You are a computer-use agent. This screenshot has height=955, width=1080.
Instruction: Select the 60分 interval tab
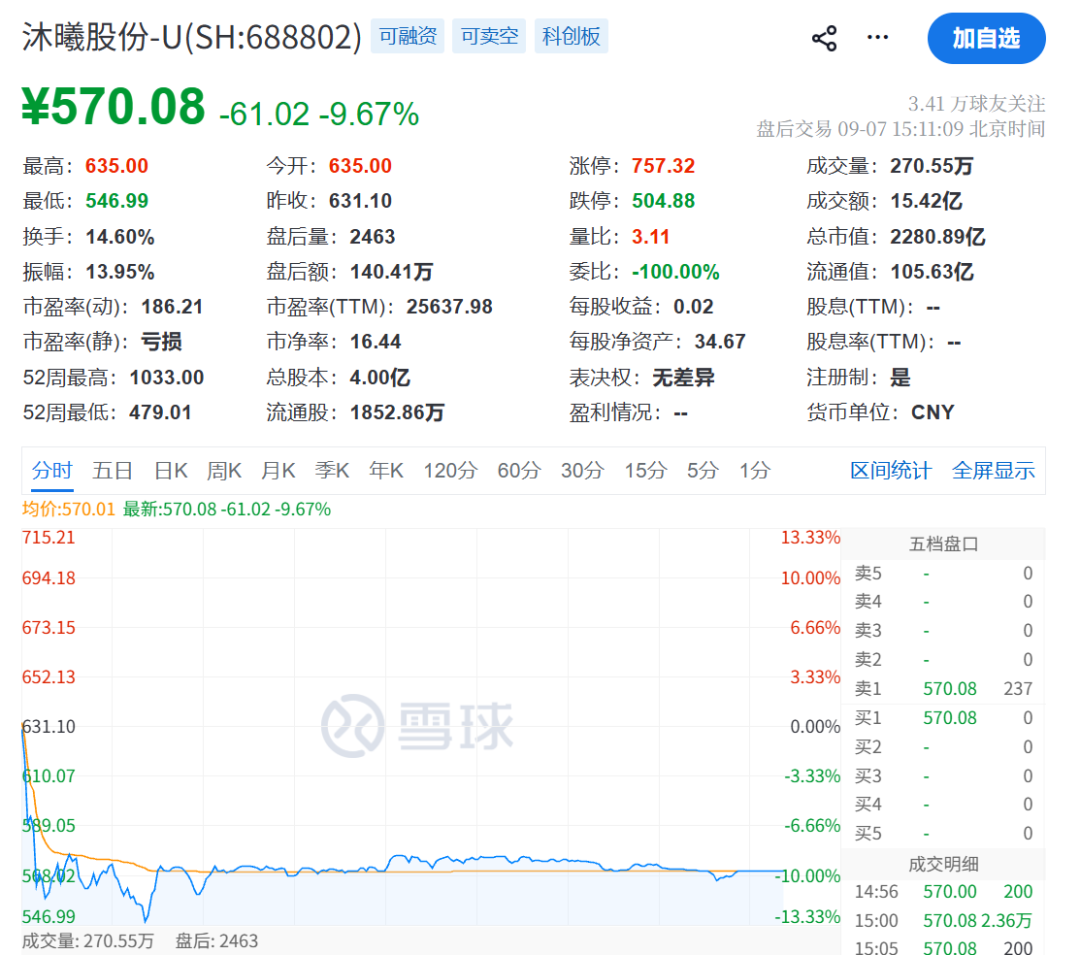(519, 470)
